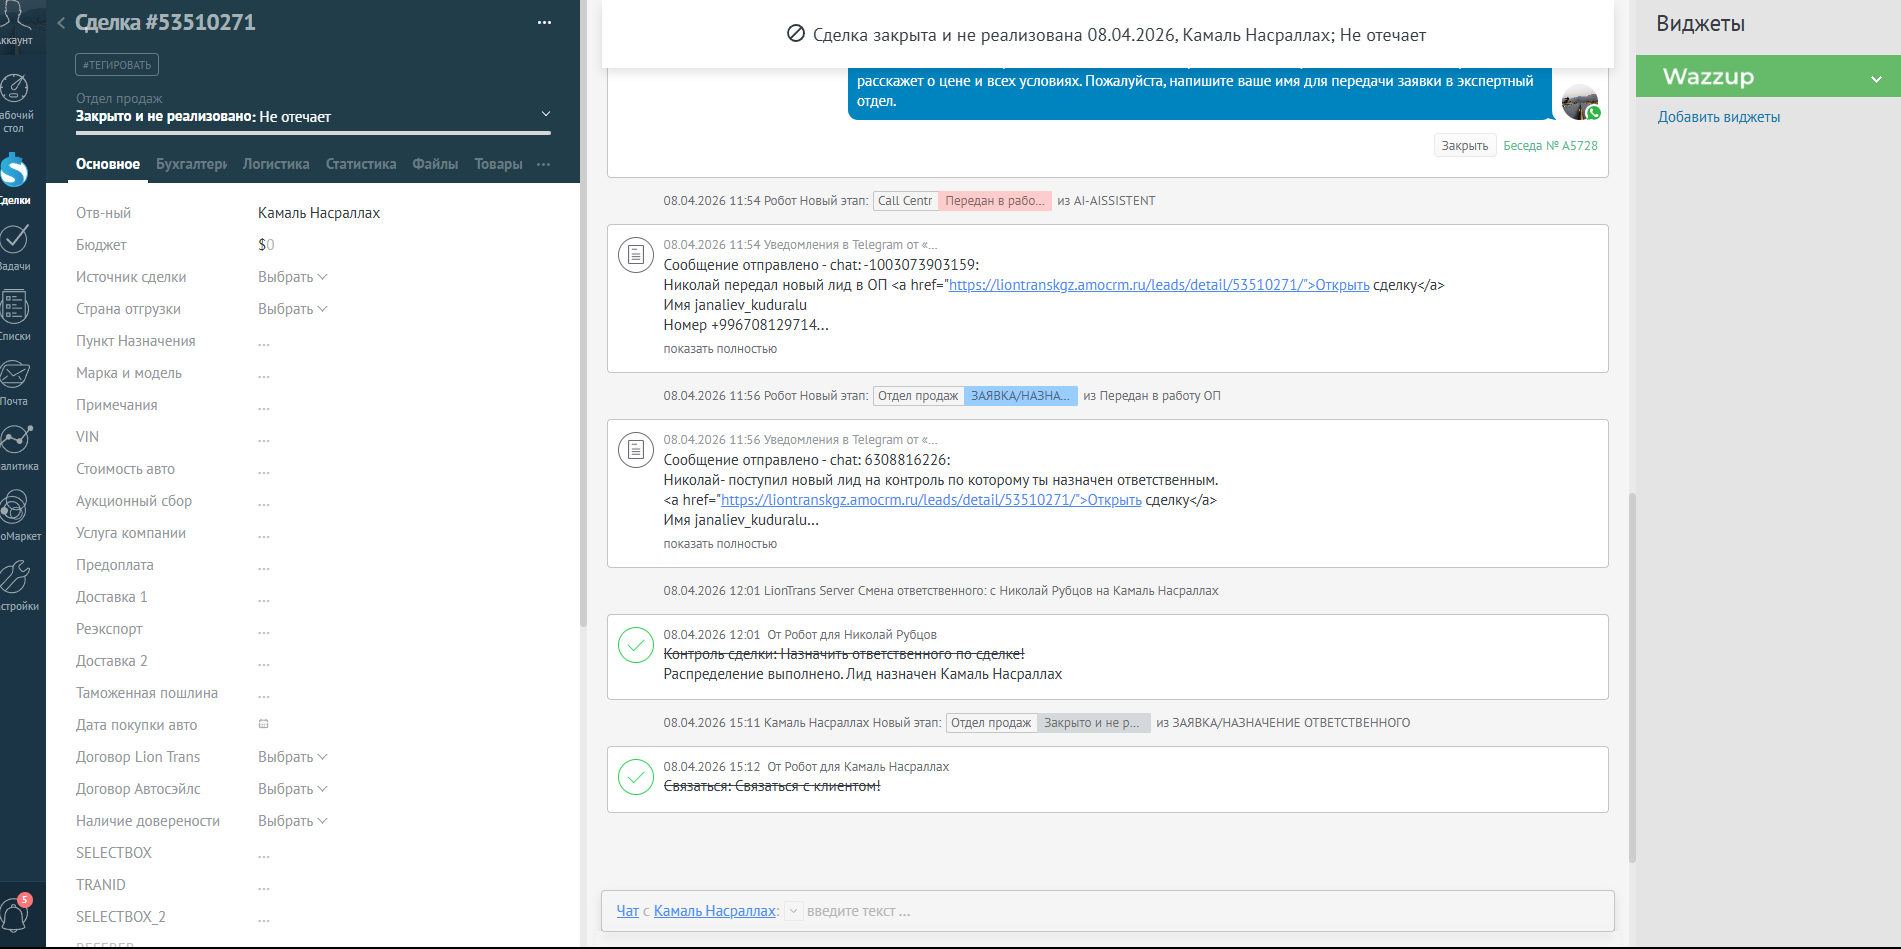The image size is (1901, 949).
Task: Click the Предоплата field value
Action: [264, 566]
